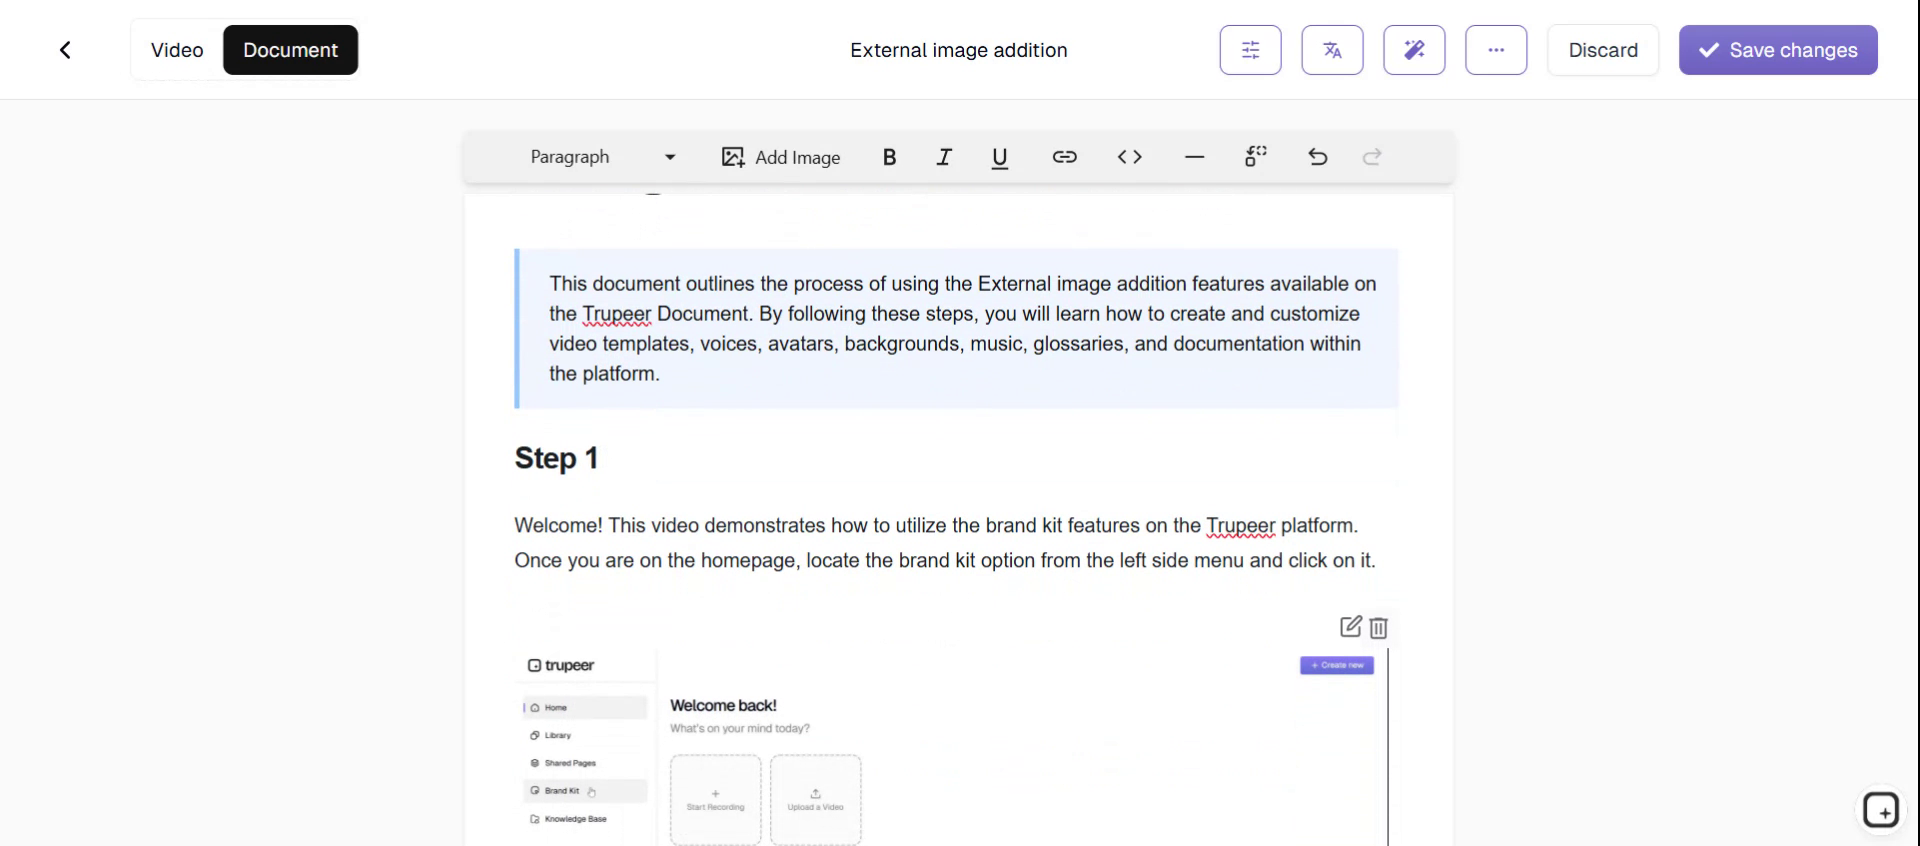Redo the last undone edit

1372,157
